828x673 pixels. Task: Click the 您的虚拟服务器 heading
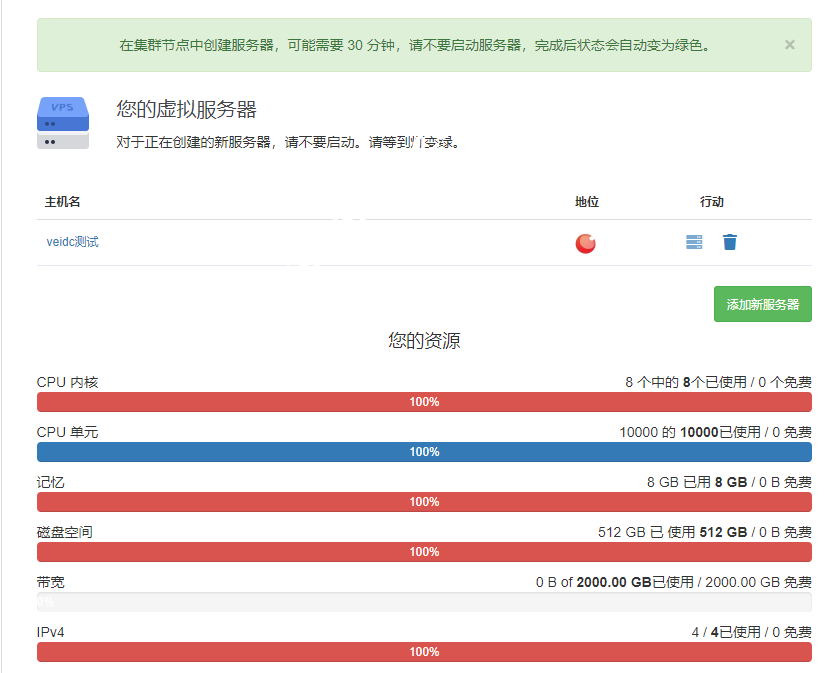pyautogui.click(x=186, y=110)
